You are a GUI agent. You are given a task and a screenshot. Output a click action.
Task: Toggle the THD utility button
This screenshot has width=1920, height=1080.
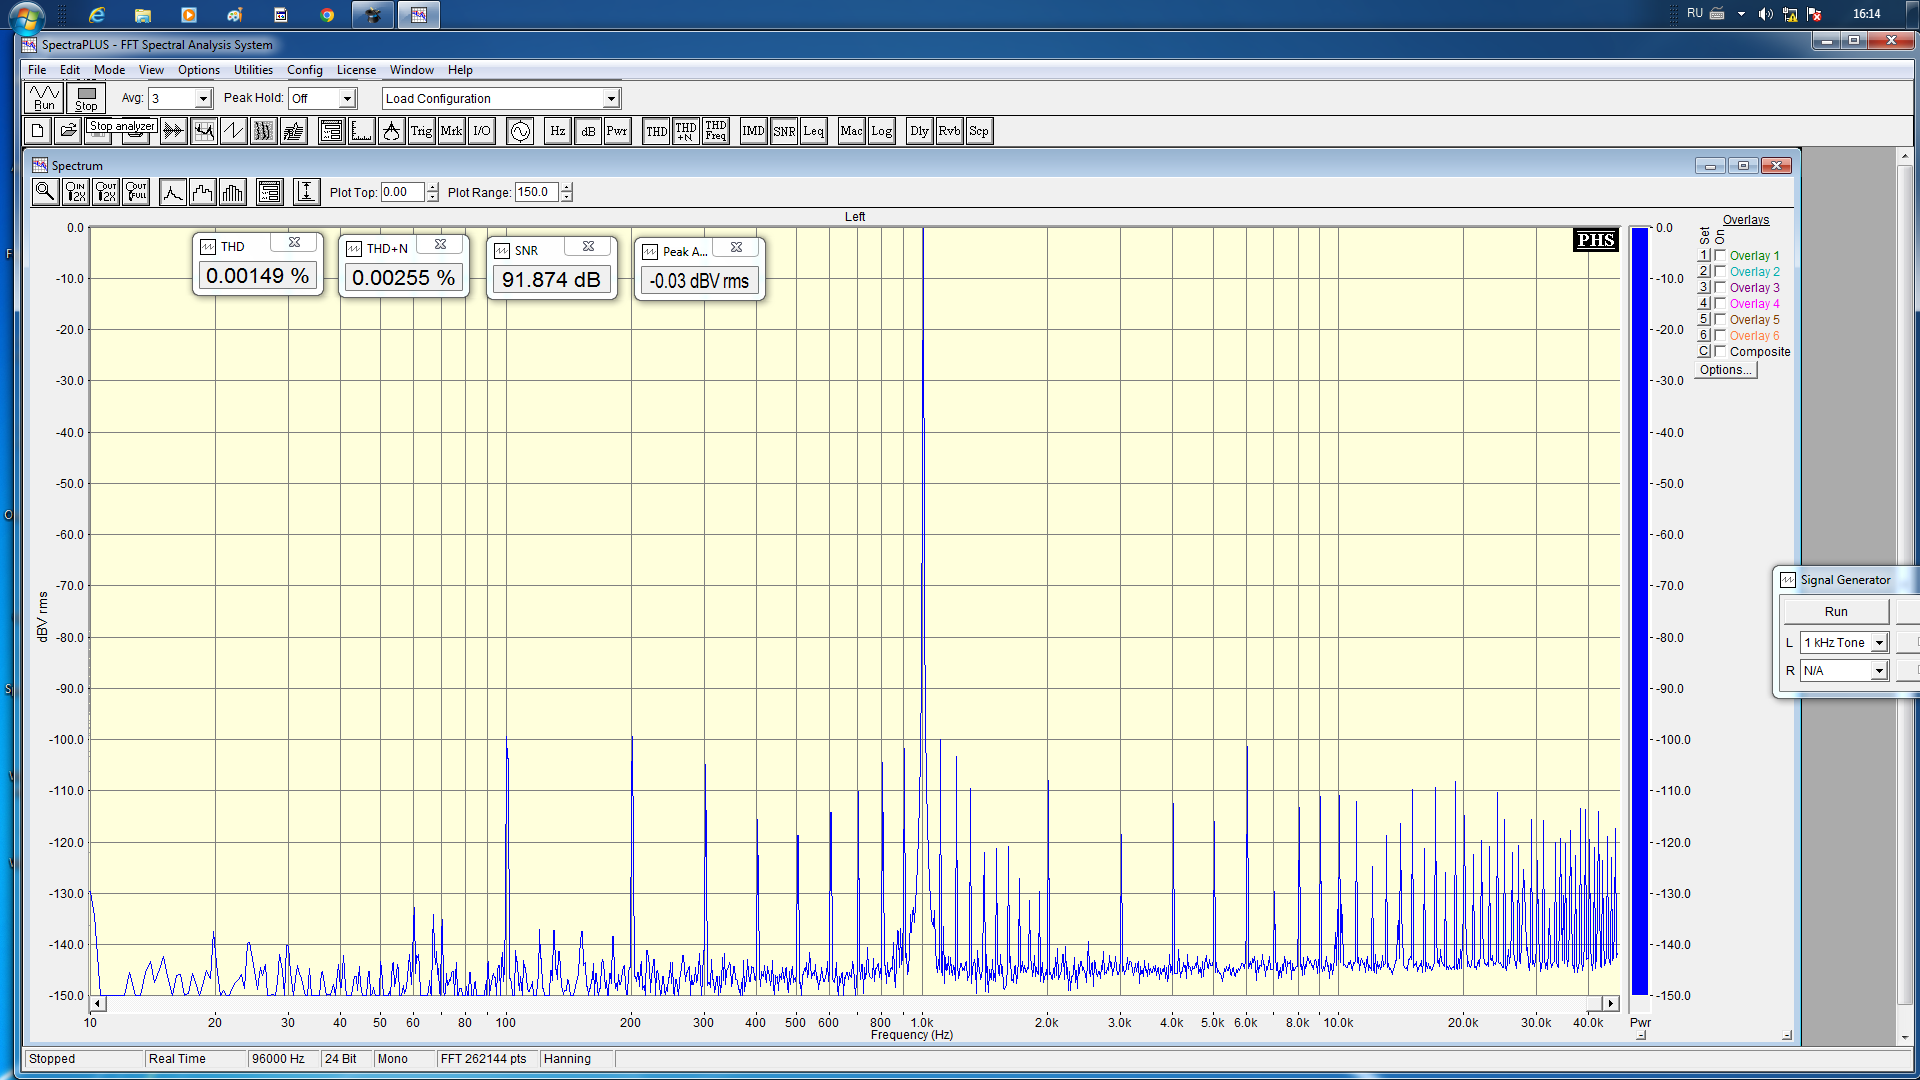click(x=656, y=131)
